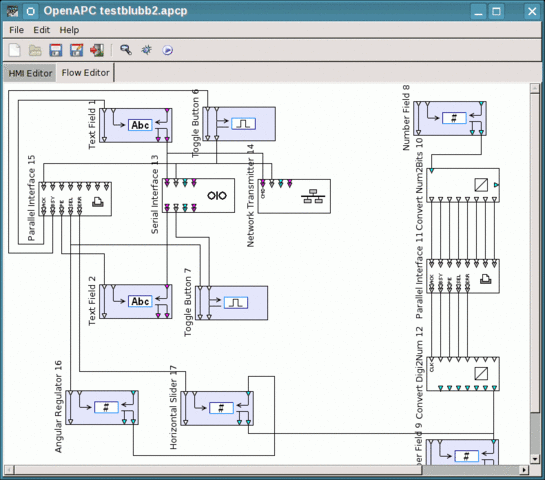545x480 pixels.
Task: Open the Help menu
Action: pyautogui.click(x=69, y=30)
